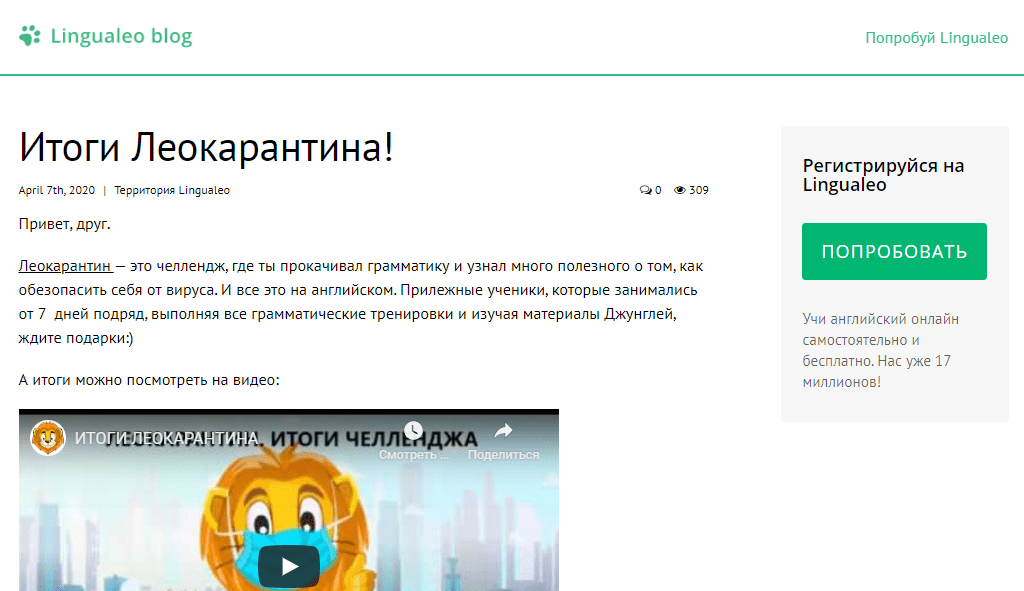1024x591 pixels.
Task: Open the Леокарантин underlined link
Action: 65,266
